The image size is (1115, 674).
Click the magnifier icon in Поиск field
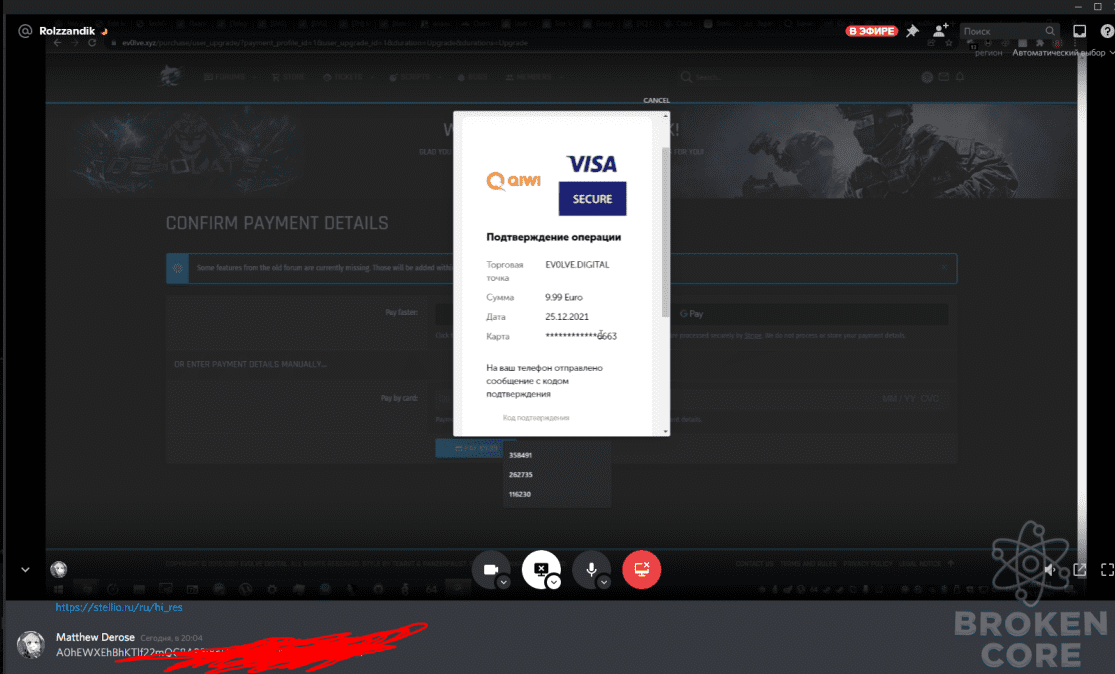1050,31
